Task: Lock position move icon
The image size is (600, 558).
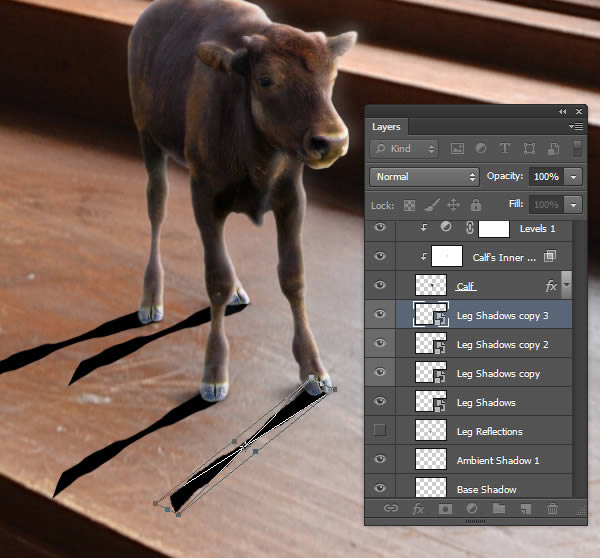Action: tap(453, 205)
